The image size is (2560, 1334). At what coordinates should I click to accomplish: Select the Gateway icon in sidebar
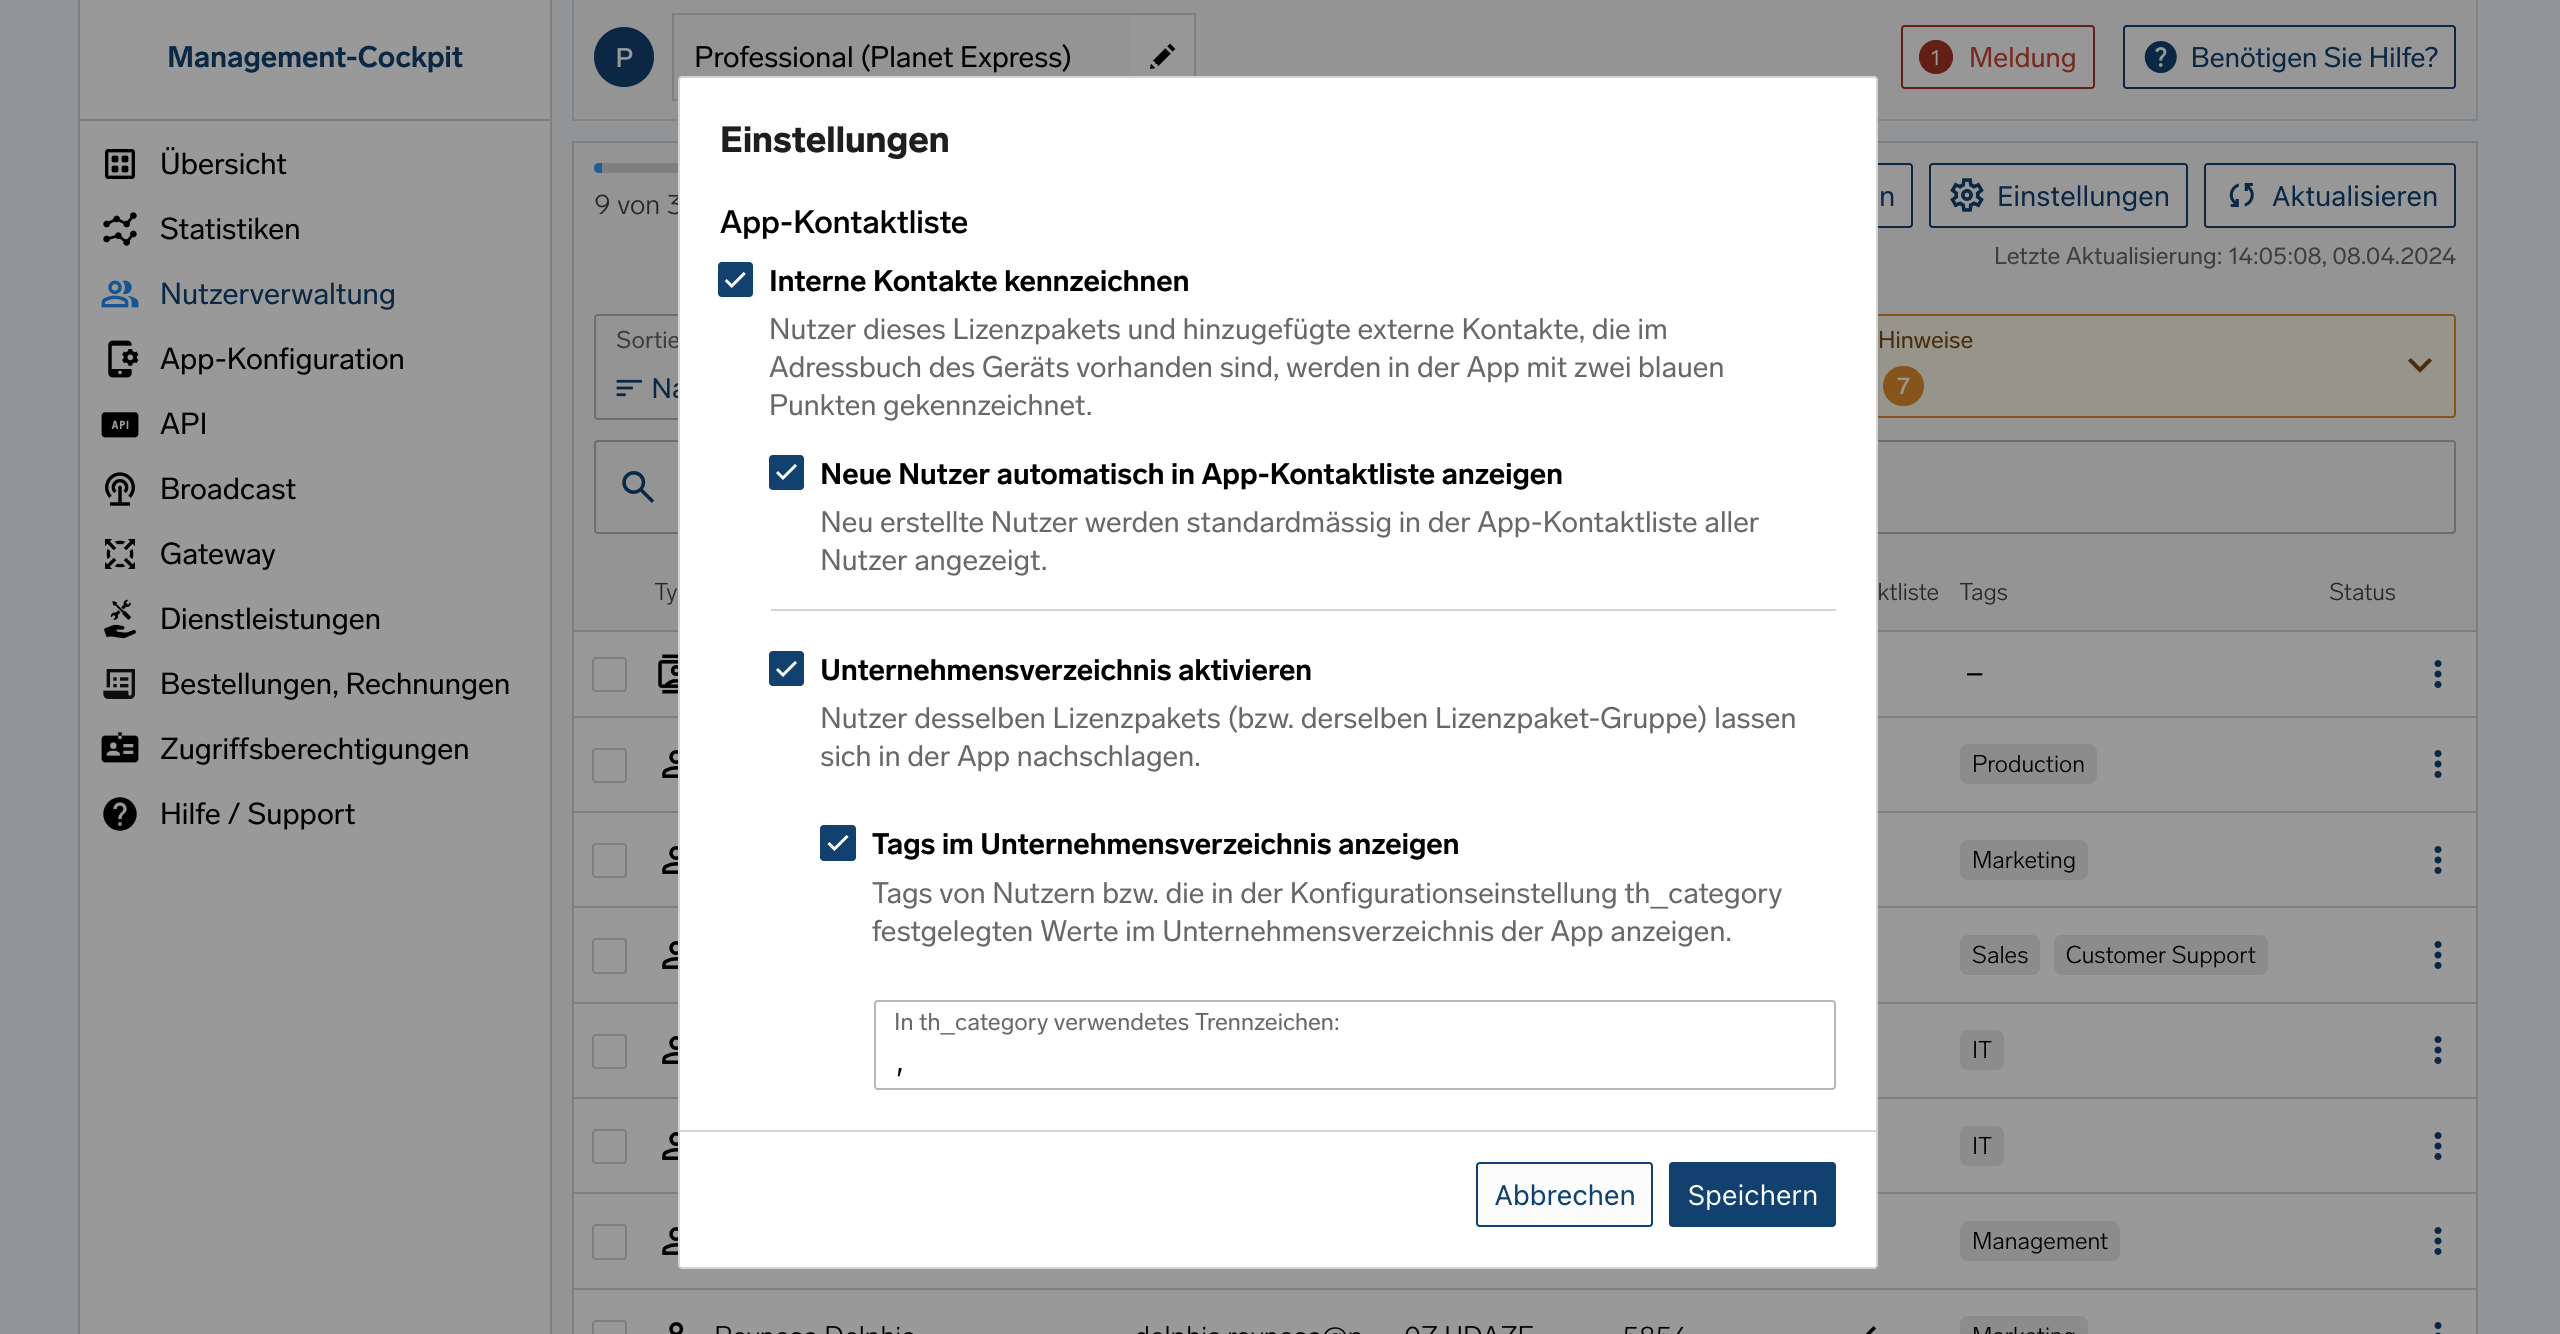[120, 554]
